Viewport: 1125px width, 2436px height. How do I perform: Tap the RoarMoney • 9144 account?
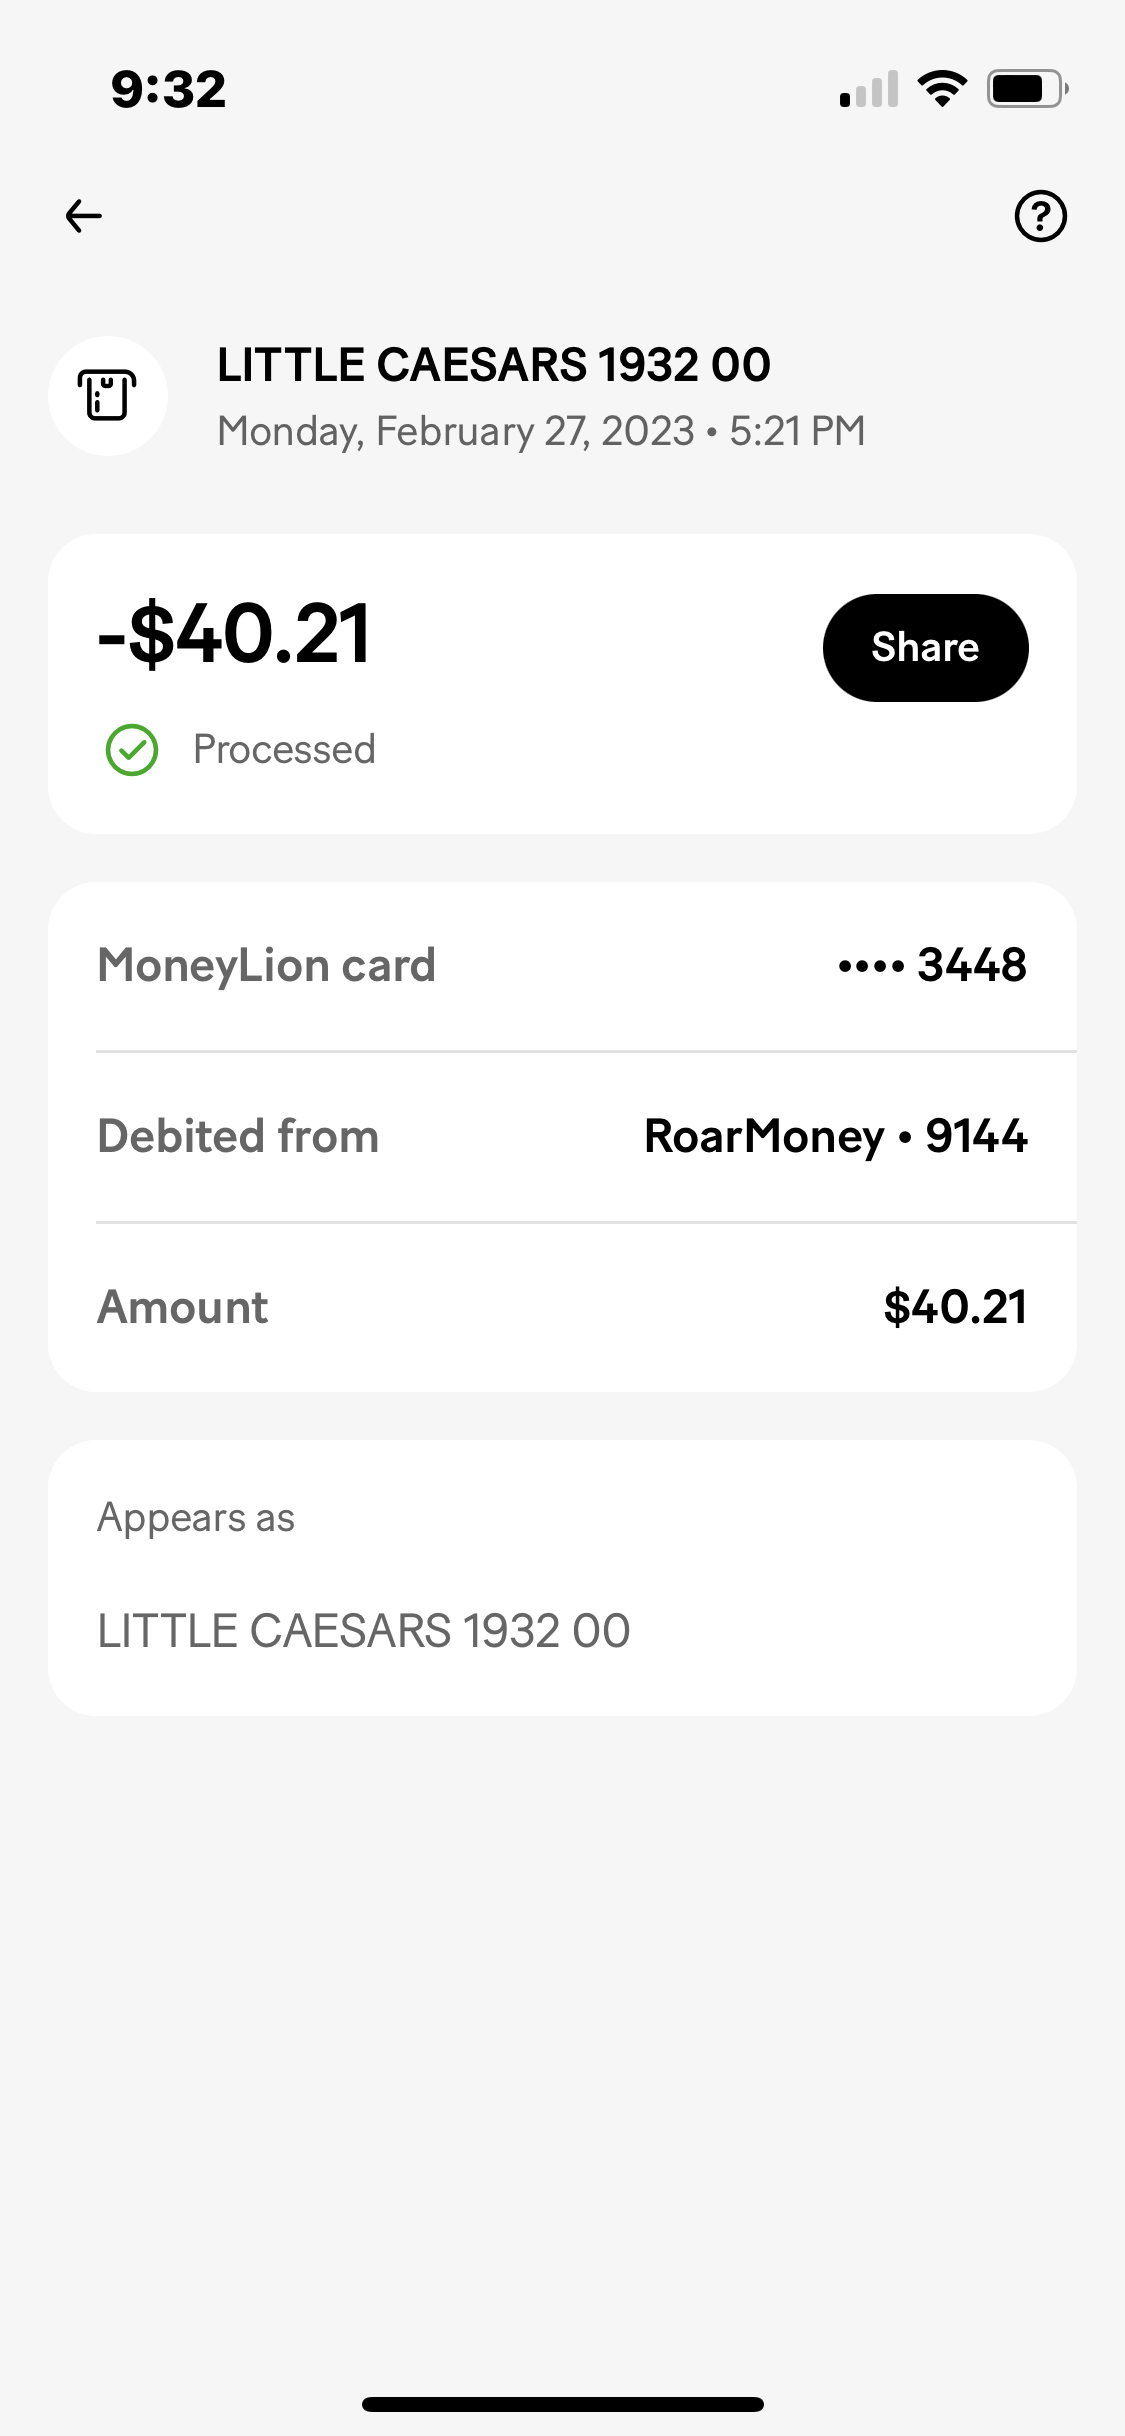[835, 1137]
